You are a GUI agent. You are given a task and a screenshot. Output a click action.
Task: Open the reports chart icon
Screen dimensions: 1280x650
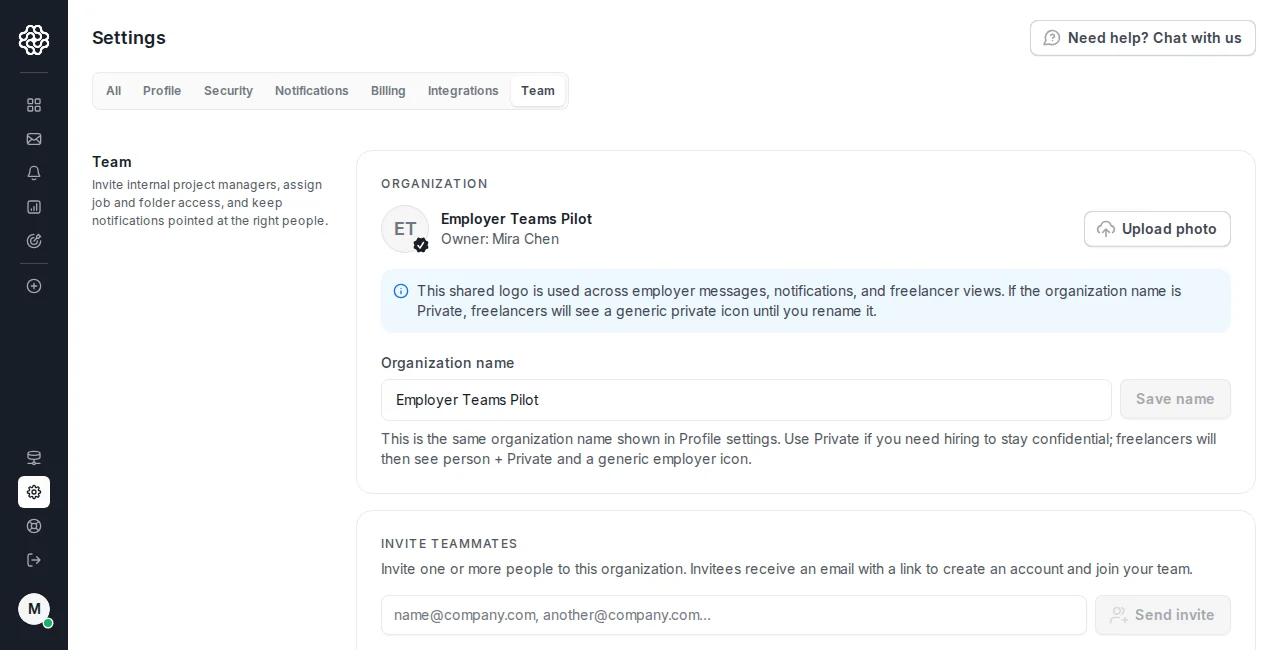click(x=34, y=207)
